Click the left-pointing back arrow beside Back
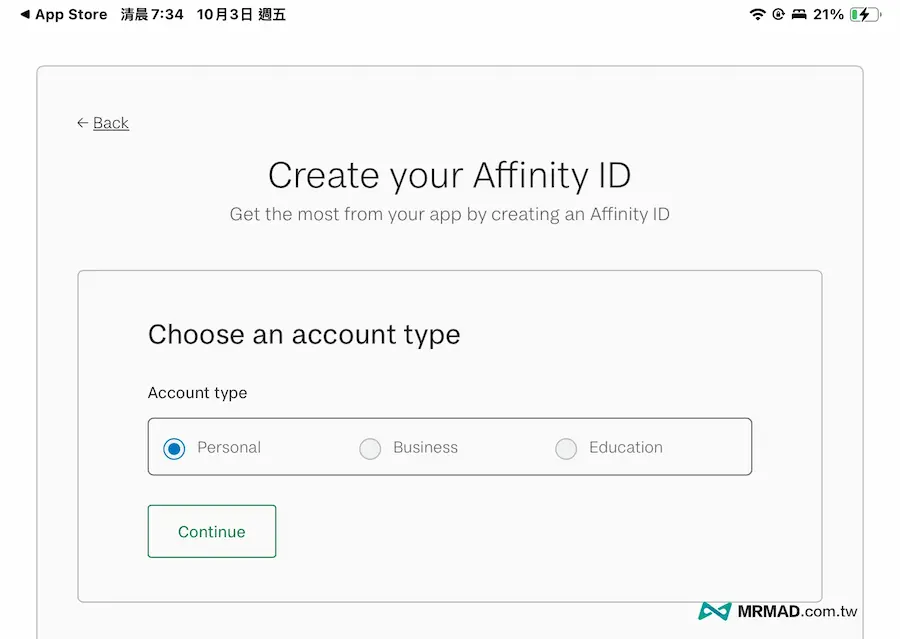This screenshot has width=900, height=639. coord(82,122)
